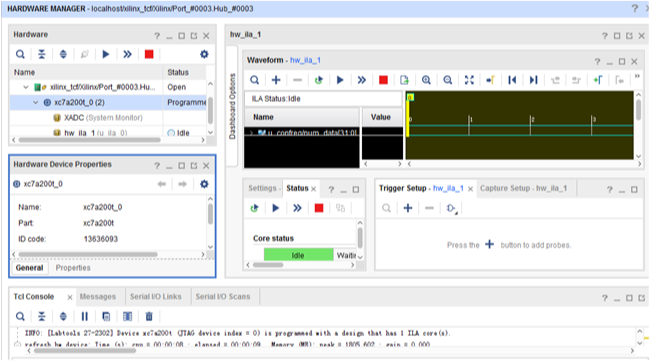Screen dimensions: 651x362
Task: Zoom fit the waveform view
Action: pyautogui.click(x=469, y=80)
